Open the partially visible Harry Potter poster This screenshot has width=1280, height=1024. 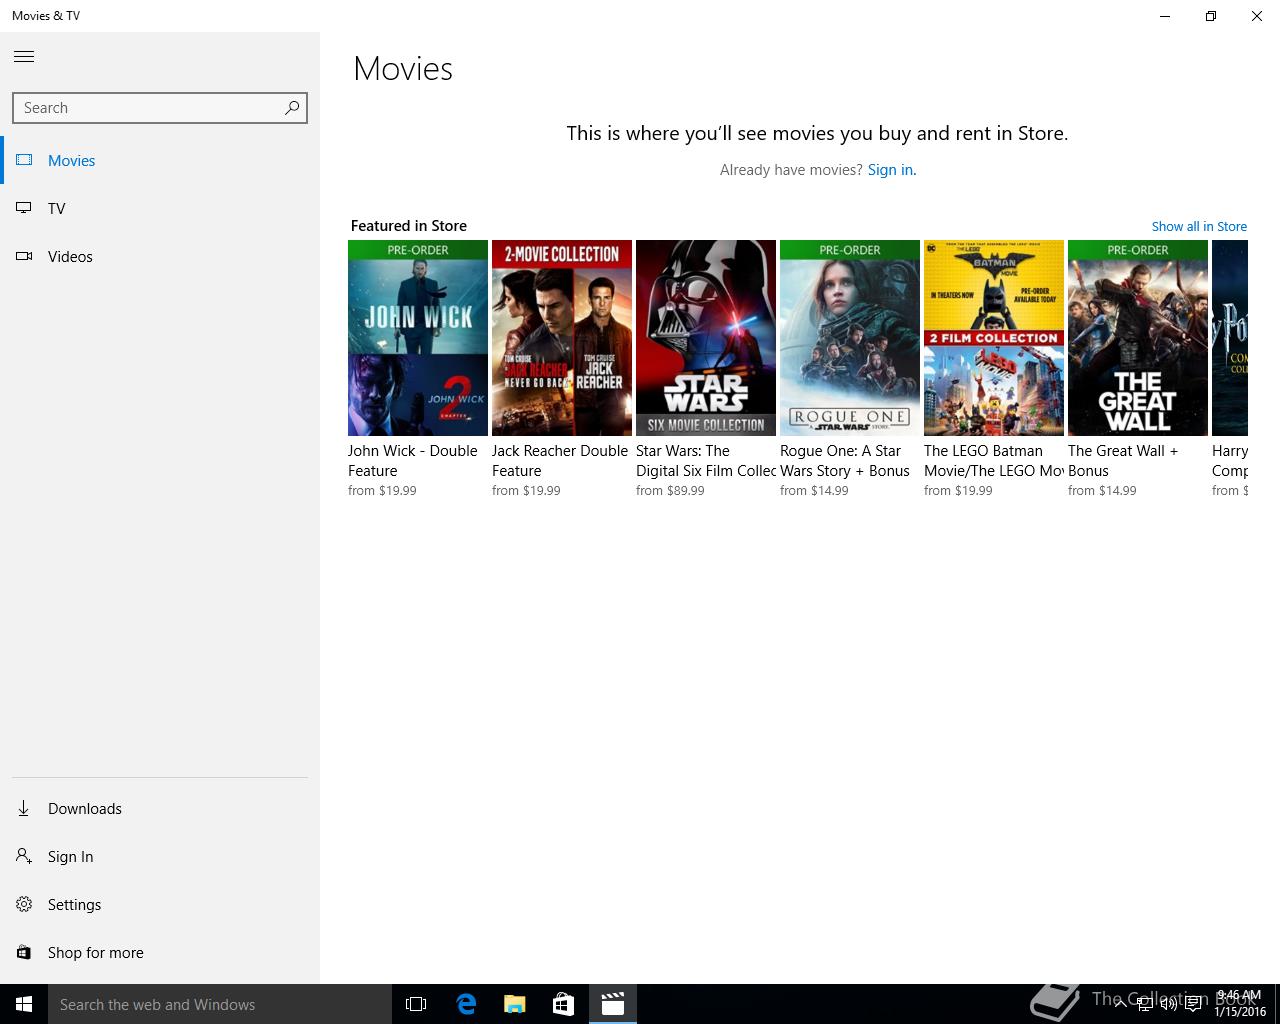(1230, 338)
